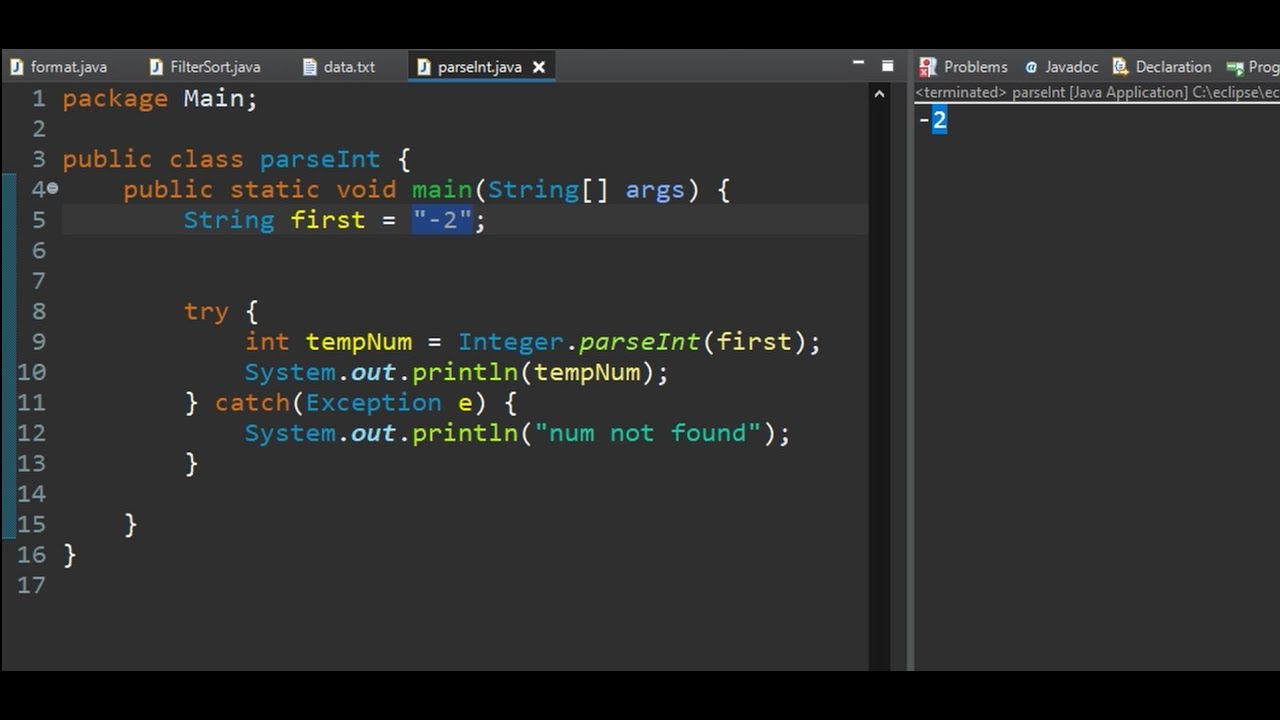Viewport: 1280px width, 720px height.
Task: Click 'int' keyword on line 9
Action: point(267,342)
